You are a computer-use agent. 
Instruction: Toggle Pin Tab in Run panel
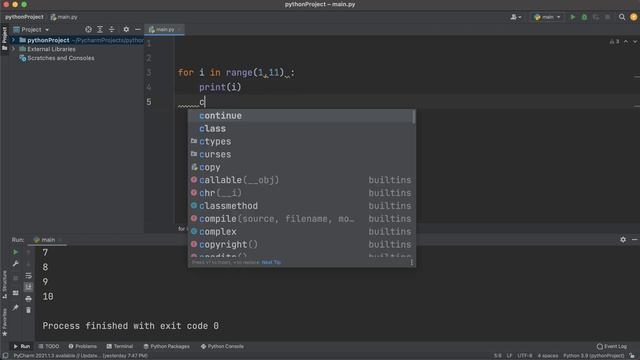[15, 307]
